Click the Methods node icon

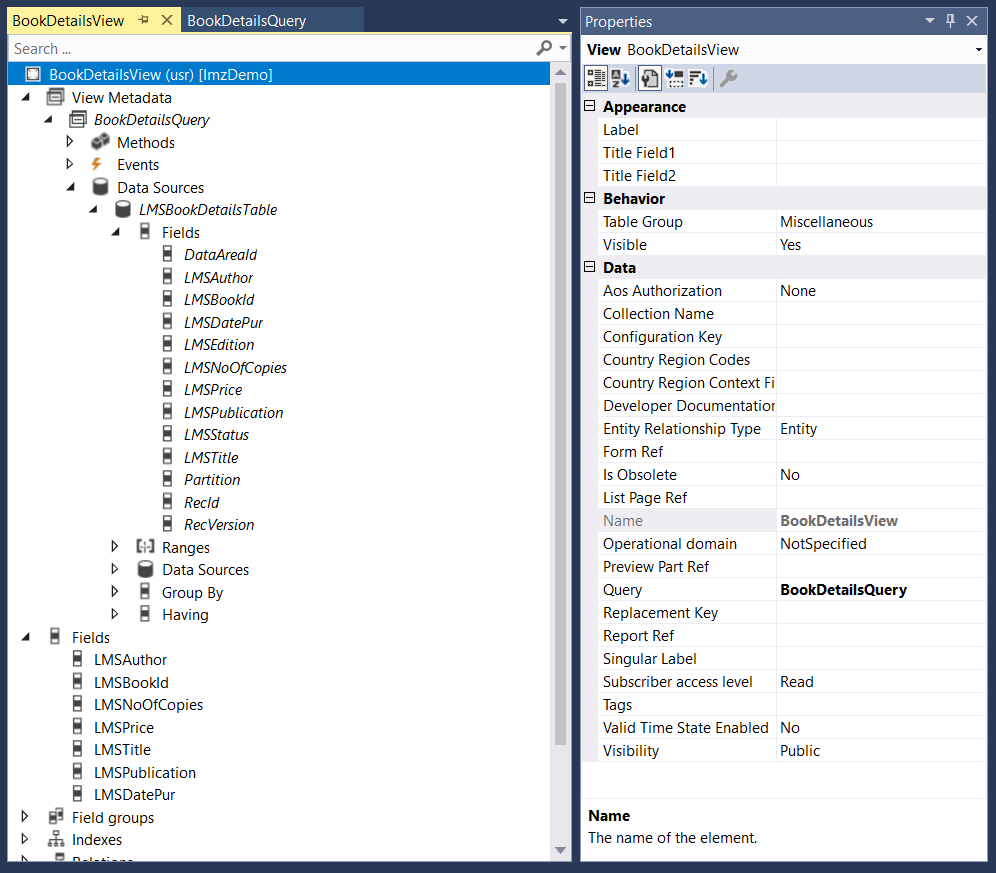[100, 142]
